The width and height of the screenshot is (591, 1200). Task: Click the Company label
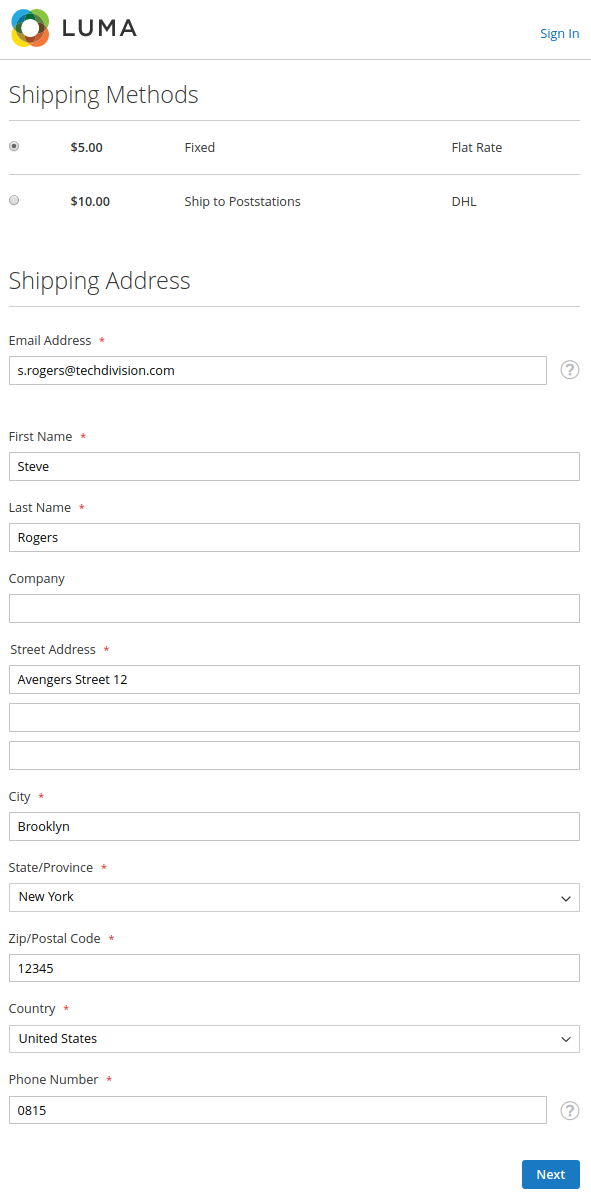(x=37, y=578)
